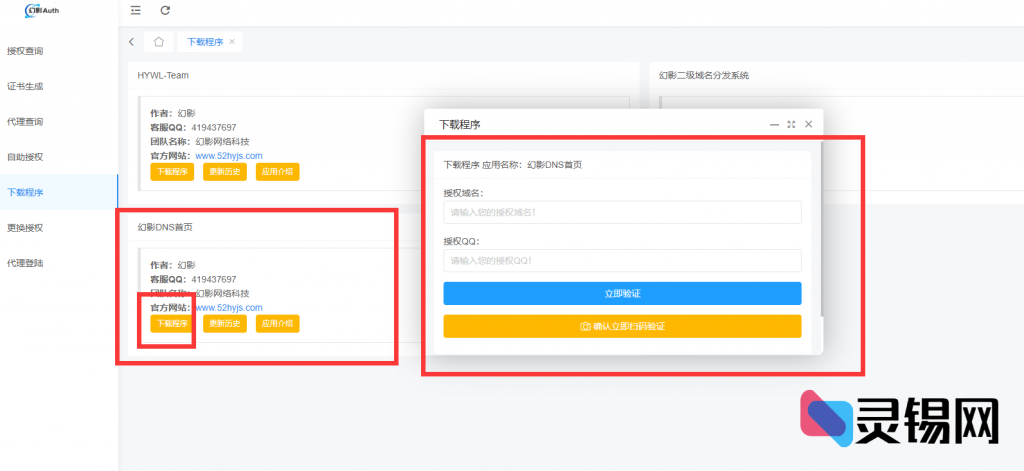
Task: Open 证书生成 in the sidebar
Action: (x=25, y=86)
